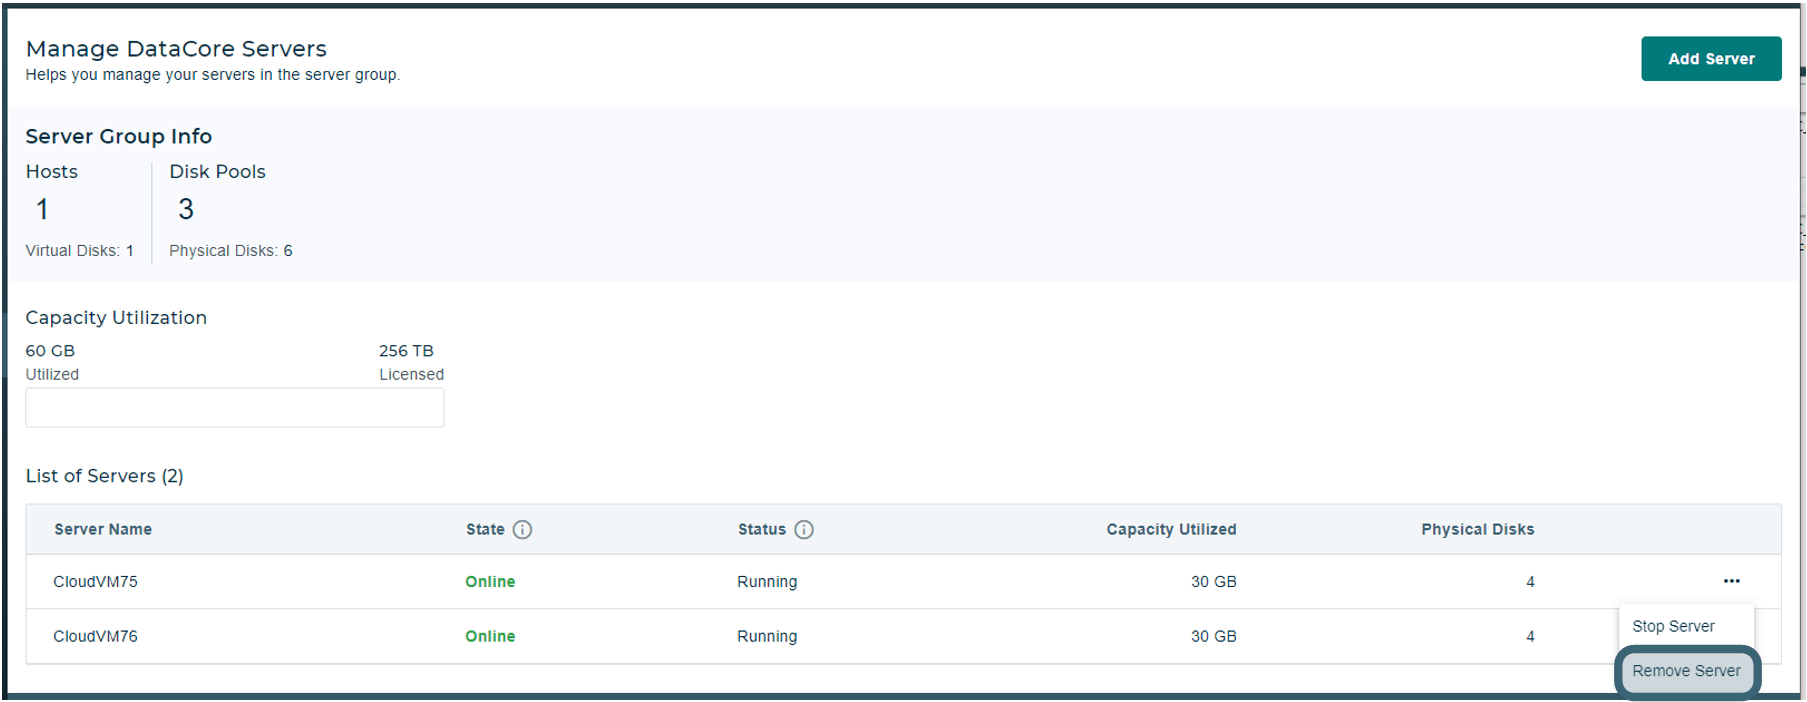The width and height of the screenshot is (1807, 702).
Task: Click the Server Name column header
Action: [x=103, y=530]
